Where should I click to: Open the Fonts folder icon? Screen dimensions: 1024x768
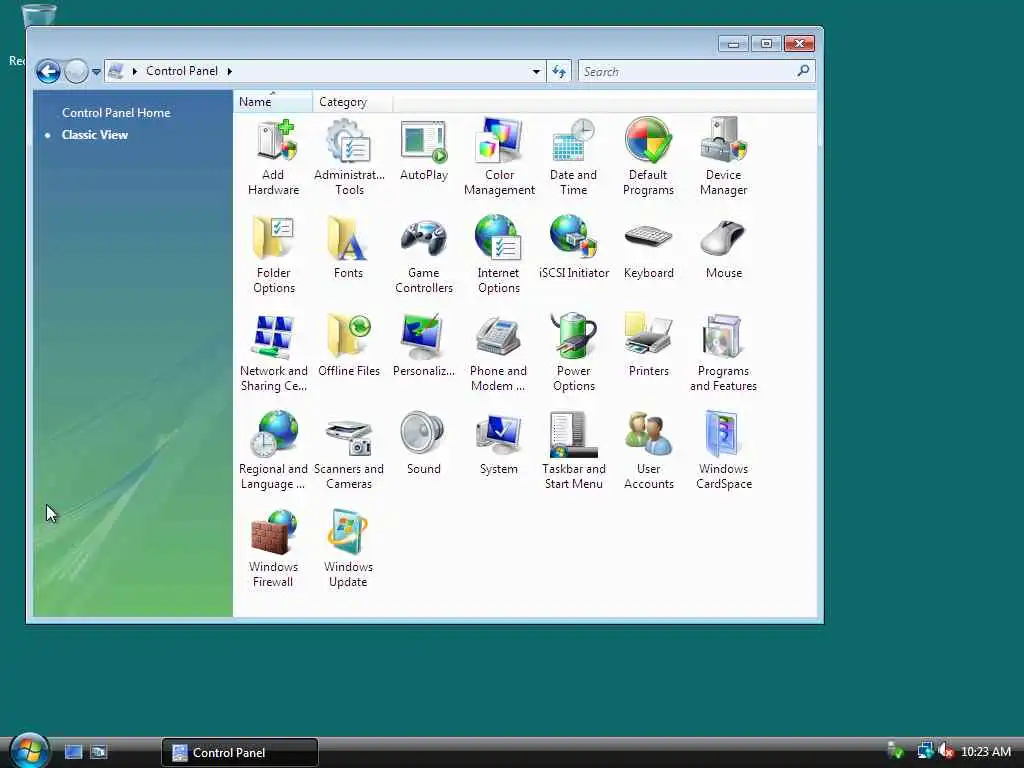[348, 248]
